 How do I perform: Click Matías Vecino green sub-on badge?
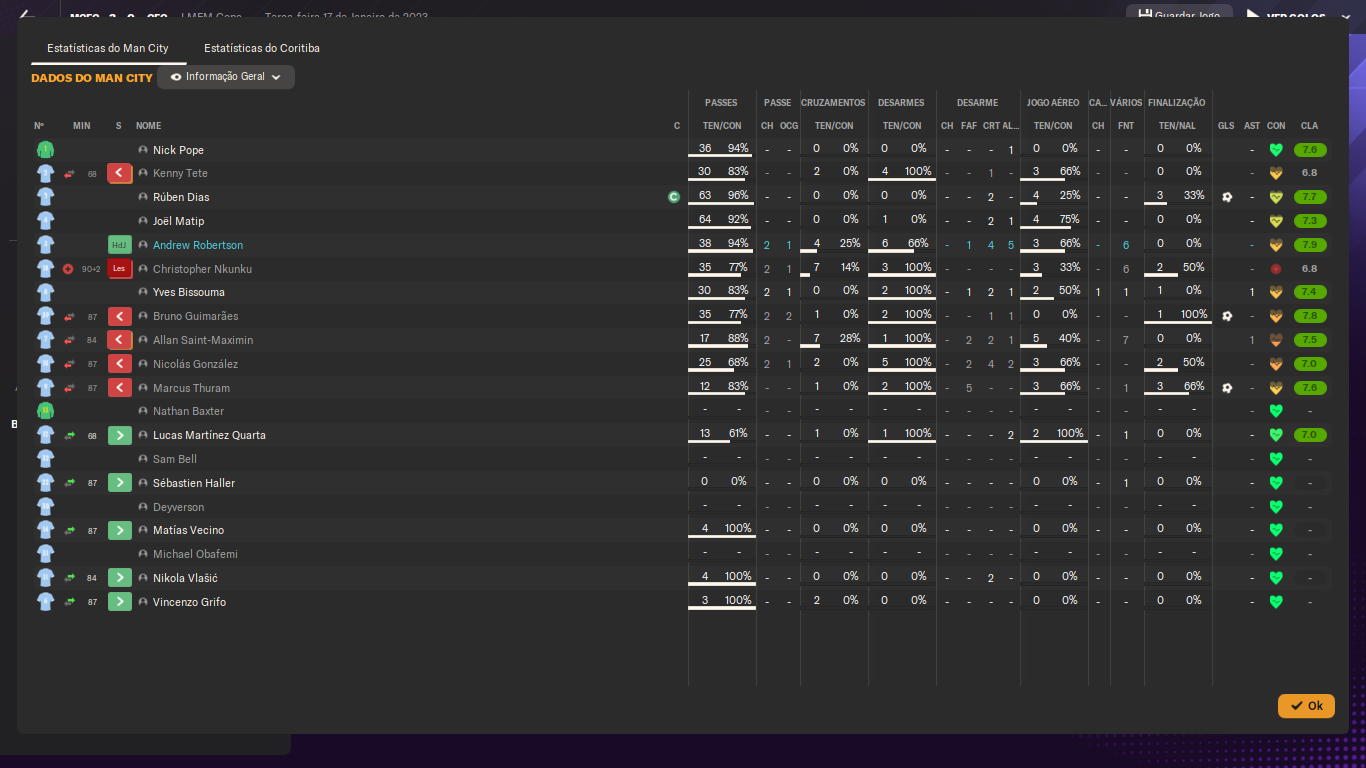coord(120,530)
